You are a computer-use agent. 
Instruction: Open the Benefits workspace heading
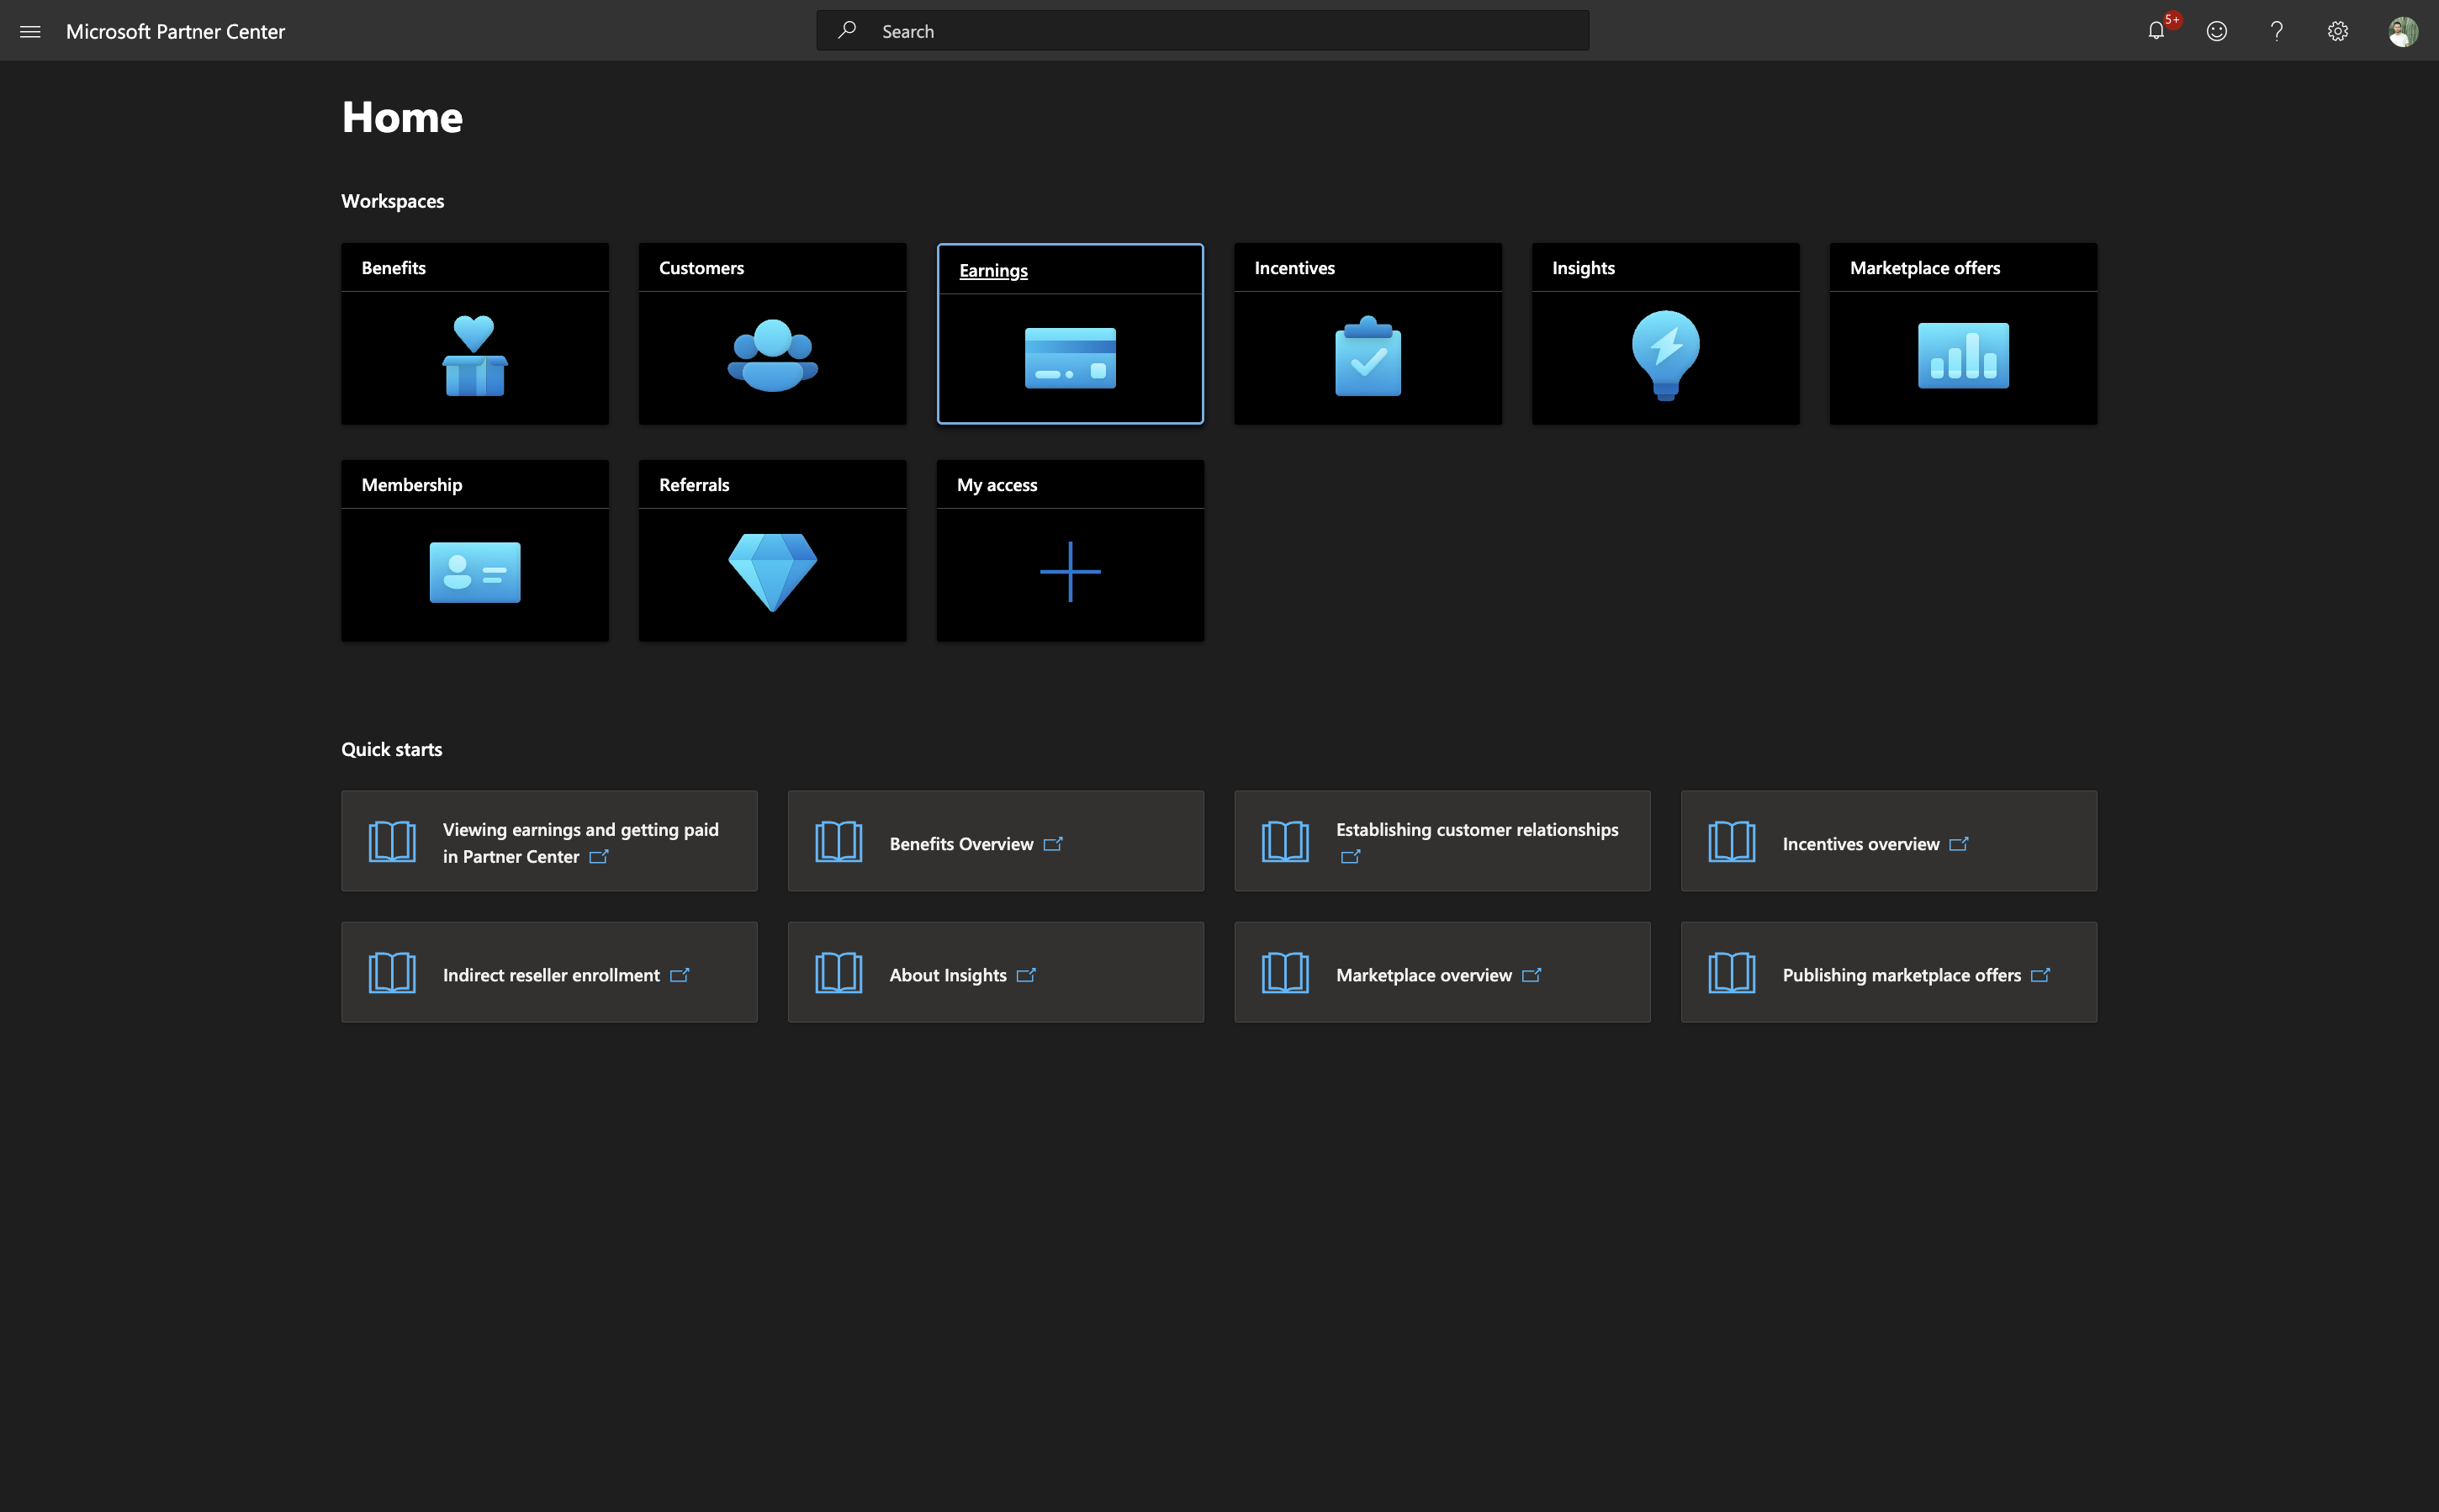coord(394,268)
